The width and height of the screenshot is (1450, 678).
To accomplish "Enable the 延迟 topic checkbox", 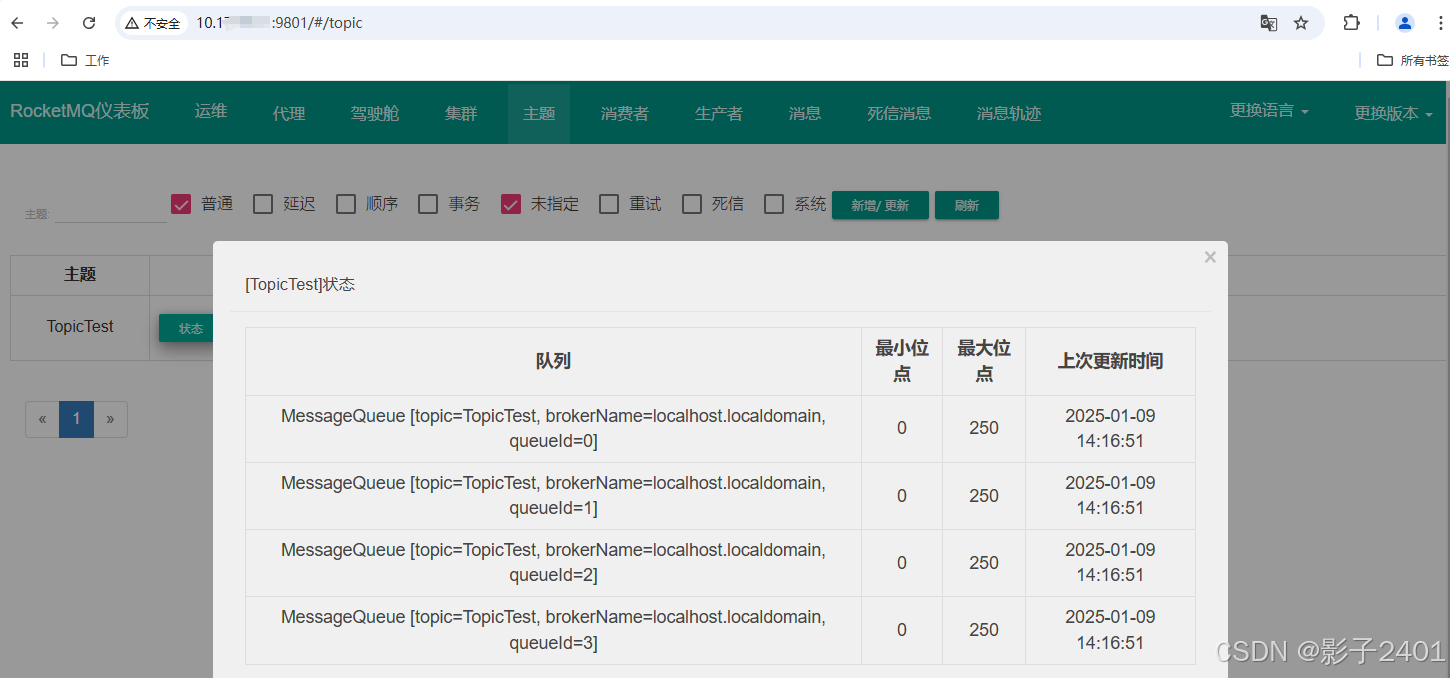I will 263,203.
